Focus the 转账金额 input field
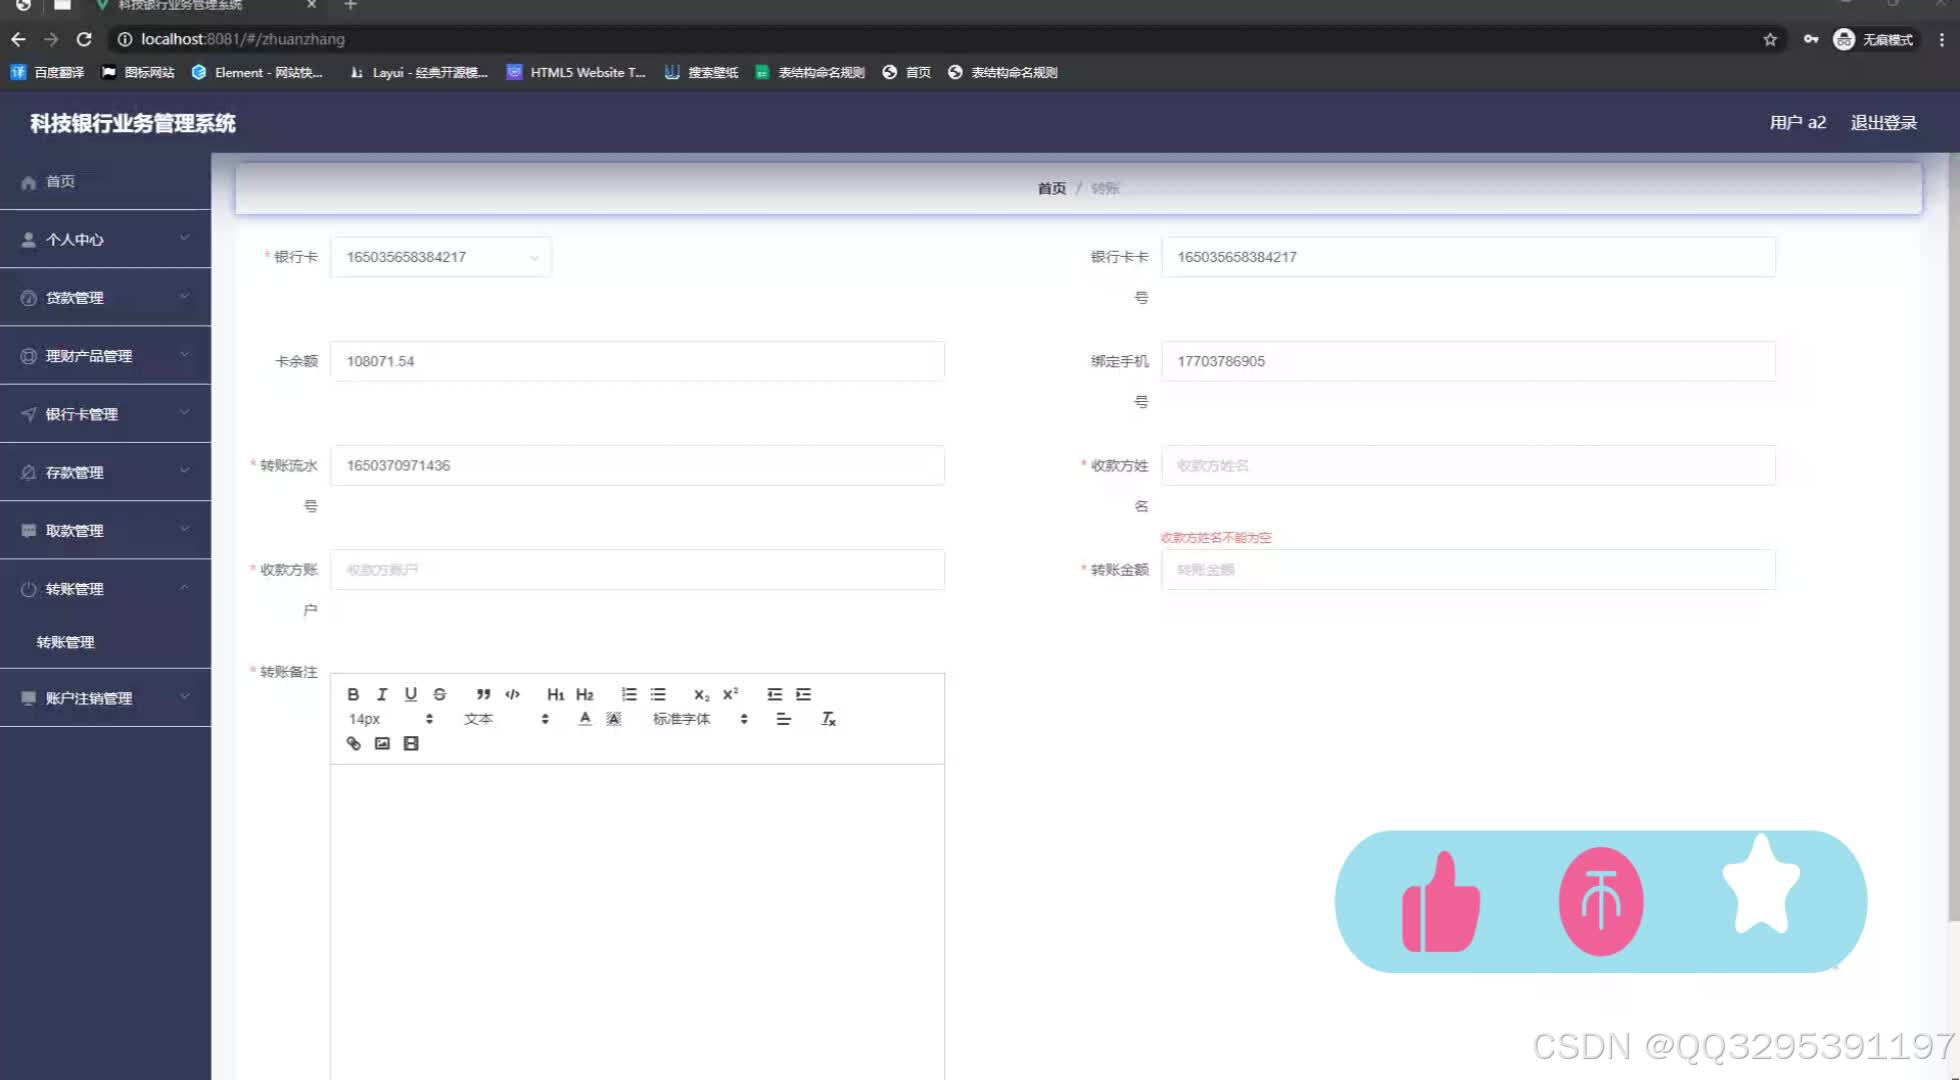The height and width of the screenshot is (1080, 1960). tap(1468, 569)
